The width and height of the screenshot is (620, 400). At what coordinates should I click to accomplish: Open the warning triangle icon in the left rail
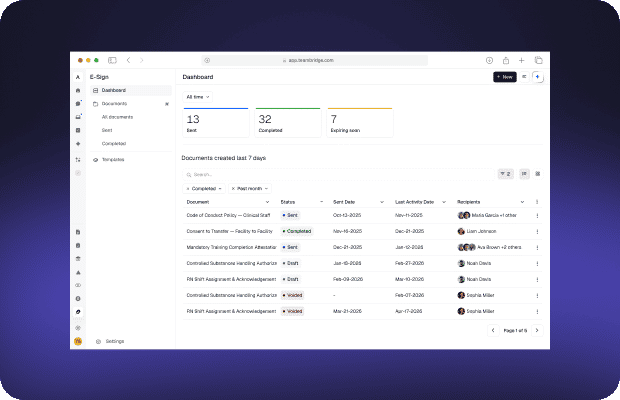coord(78,272)
